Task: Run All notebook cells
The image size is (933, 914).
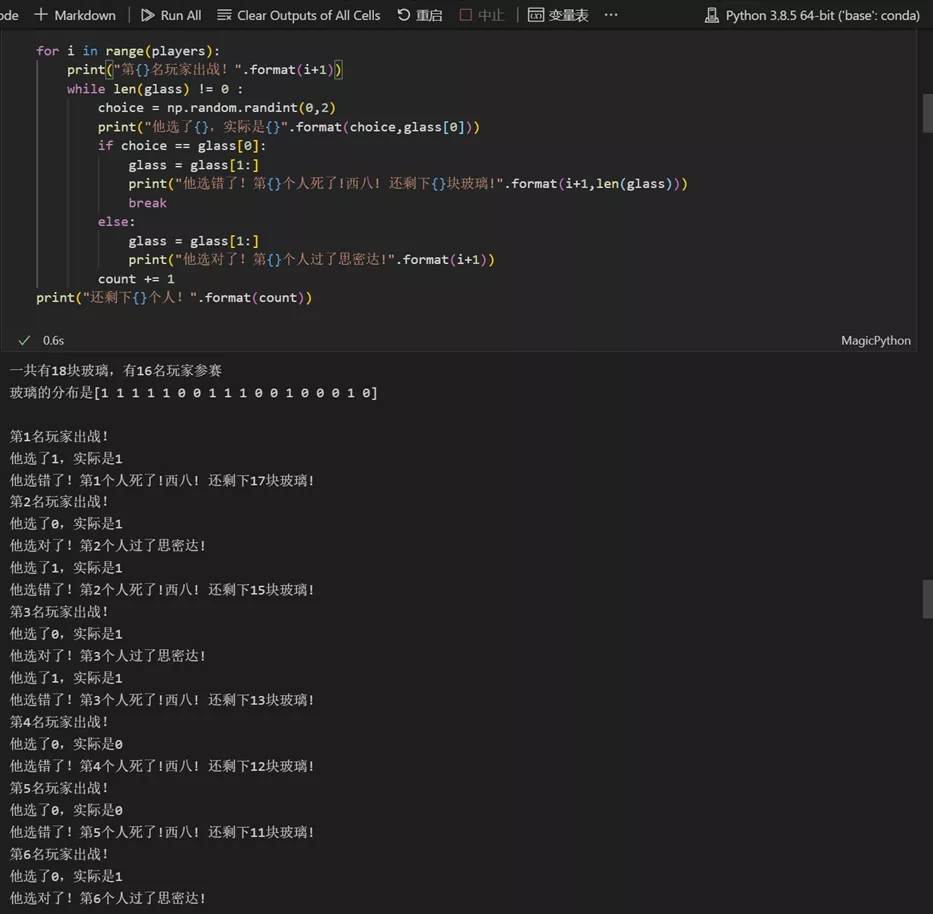Action: pos(171,15)
